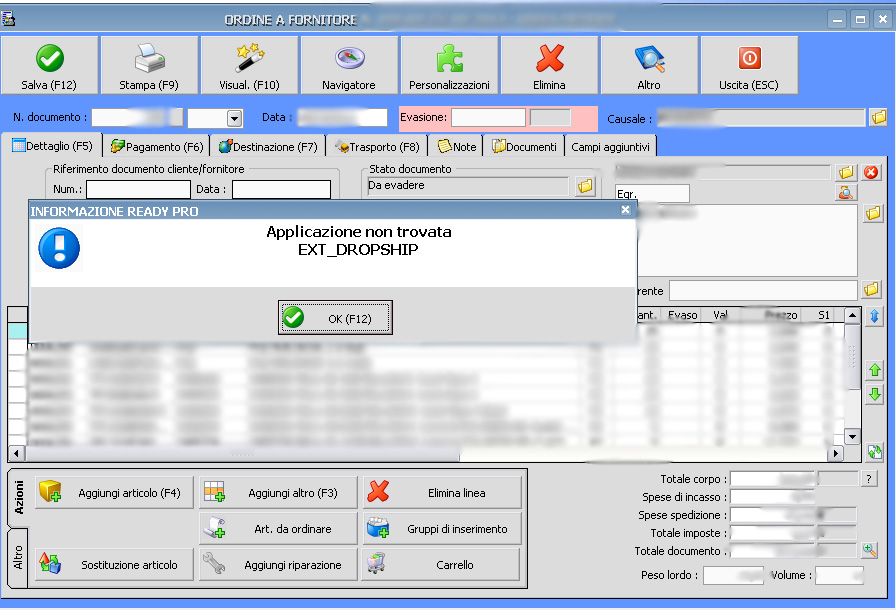Image resolution: width=896 pixels, height=610 pixels.
Task: Open the Visual. (F10) preview
Action: 249,65
